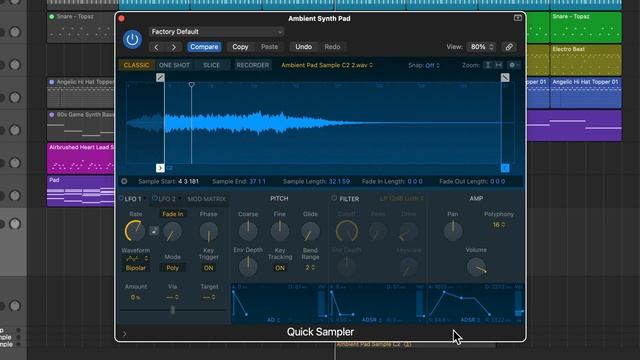The height and width of the screenshot is (360, 640).
Task: Click the Fade In Length value
Action: coord(415,181)
